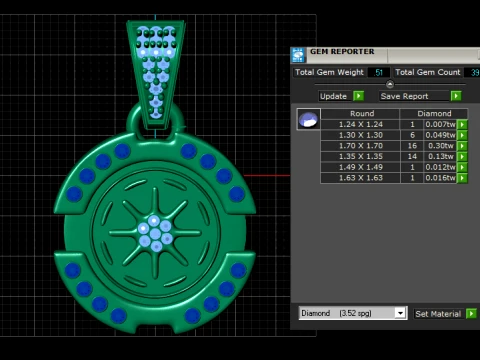Click the Round column header

click(x=360, y=113)
